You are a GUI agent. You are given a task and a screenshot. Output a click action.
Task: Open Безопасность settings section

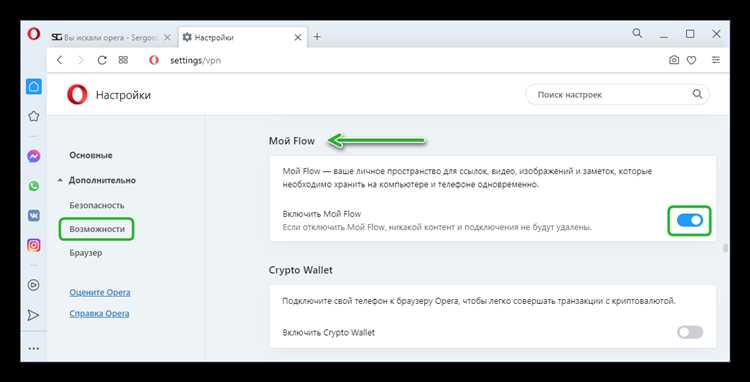pyautogui.click(x=97, y=205)
